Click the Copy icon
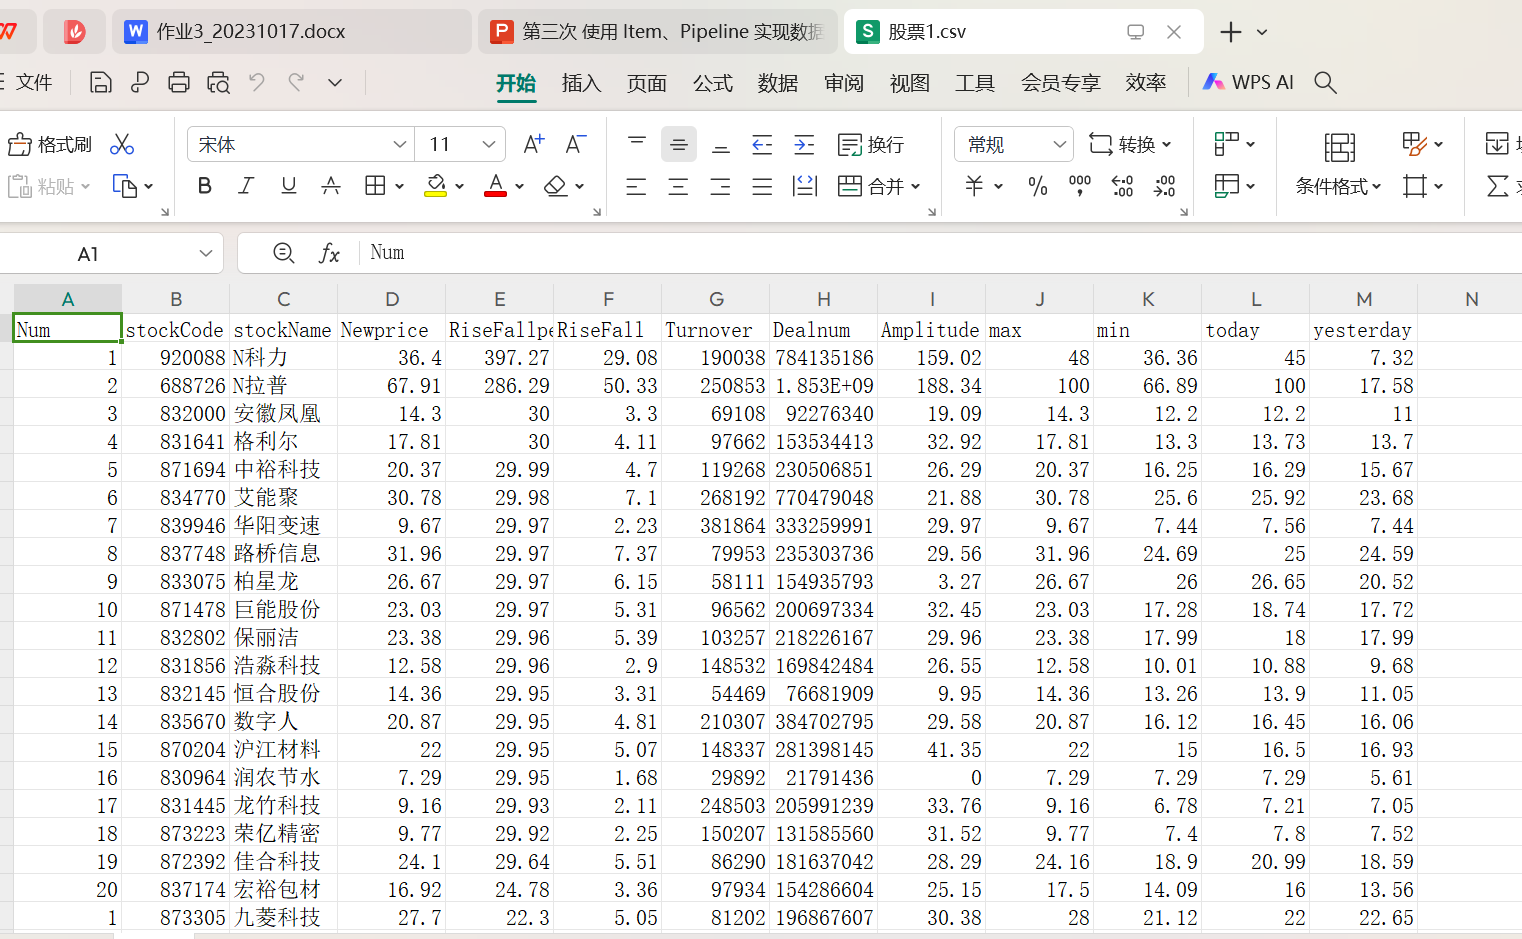 125,186
